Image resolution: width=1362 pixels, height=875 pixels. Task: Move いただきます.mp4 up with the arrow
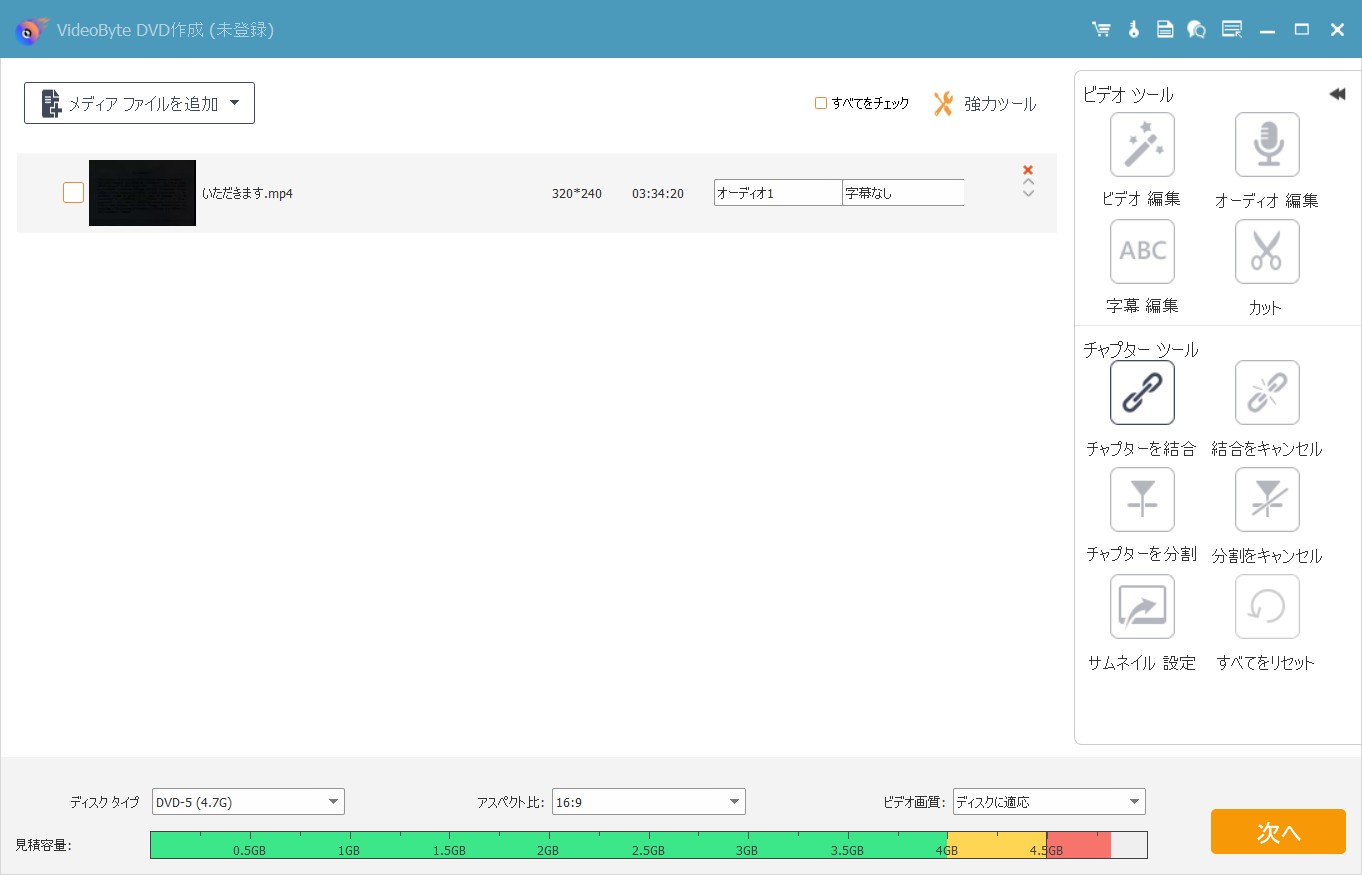(x=1028, y=182)
